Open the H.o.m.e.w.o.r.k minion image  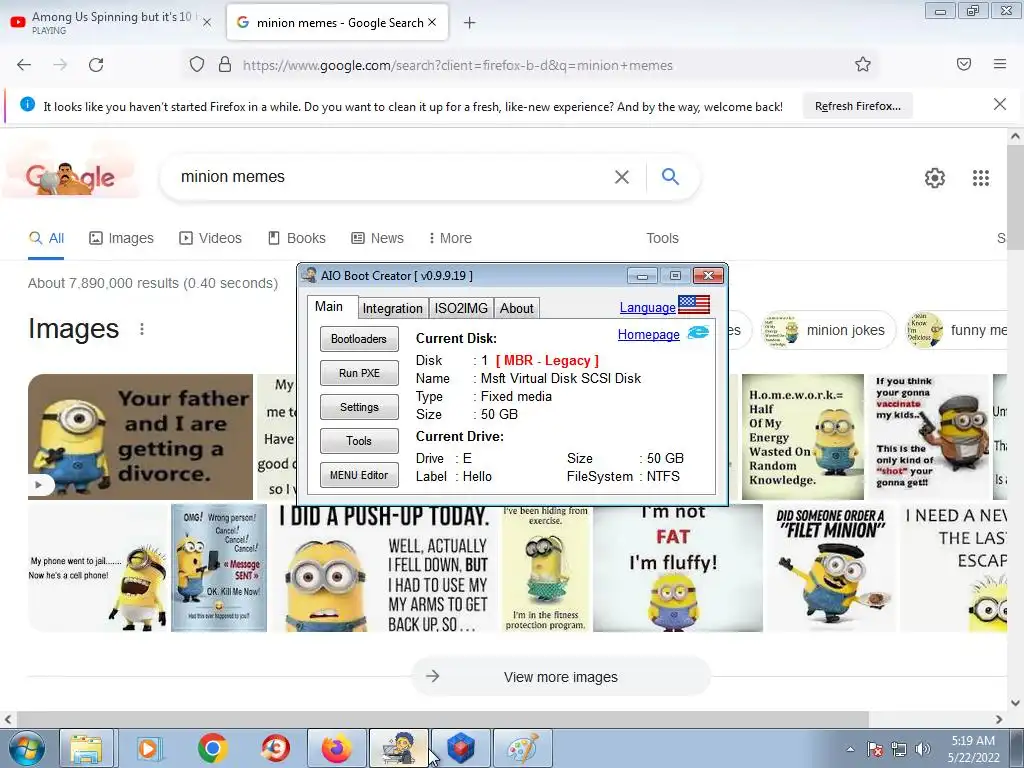803,437
